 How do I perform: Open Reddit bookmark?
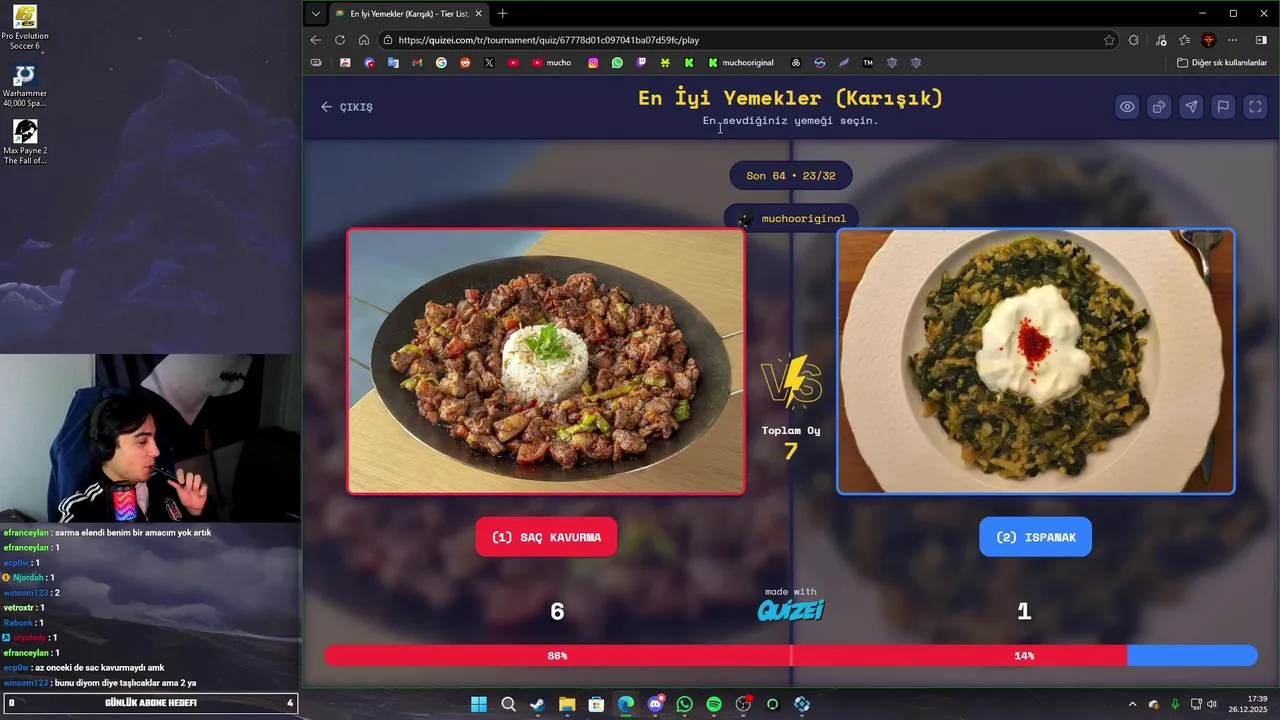point(465,62)
